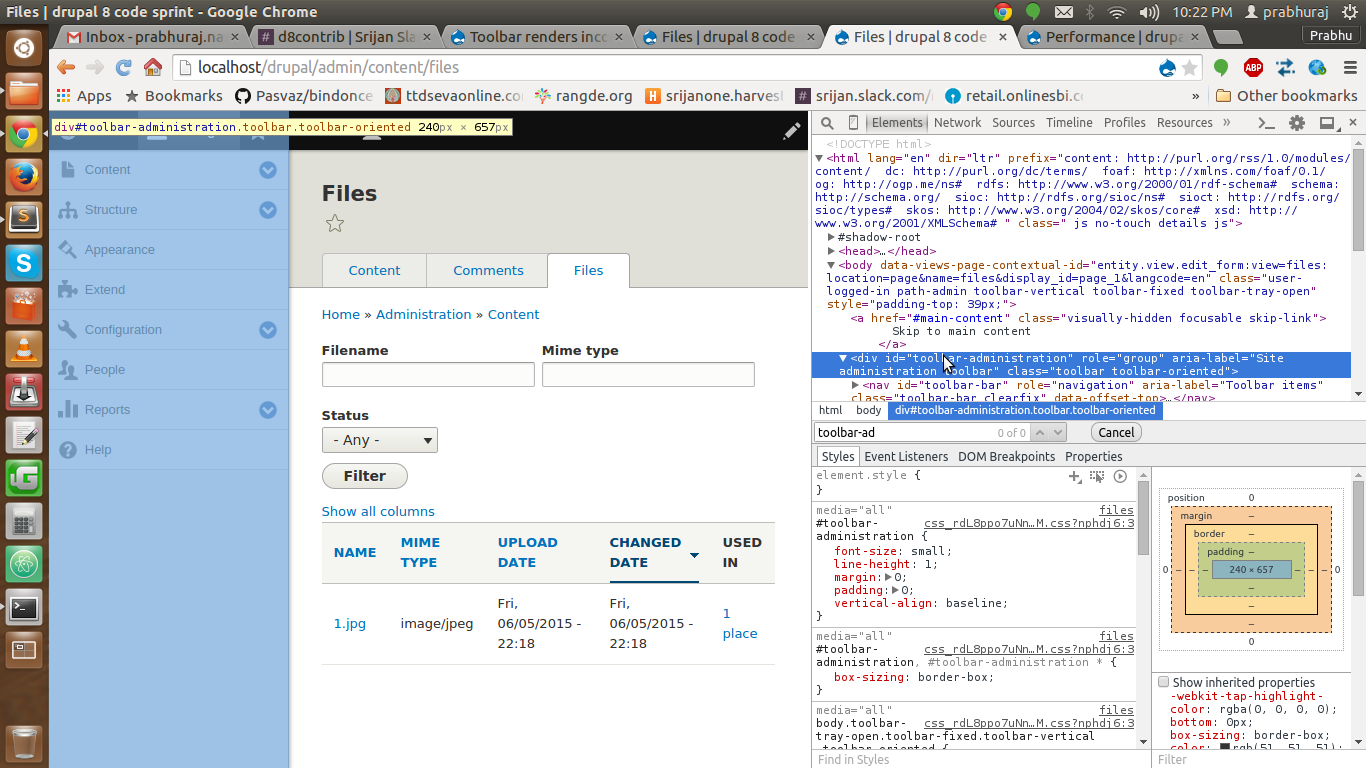Click the pencil edit icon in Drupal toolbar
The width and height of the screenshot is (1366, 768).
coord(791,131)
